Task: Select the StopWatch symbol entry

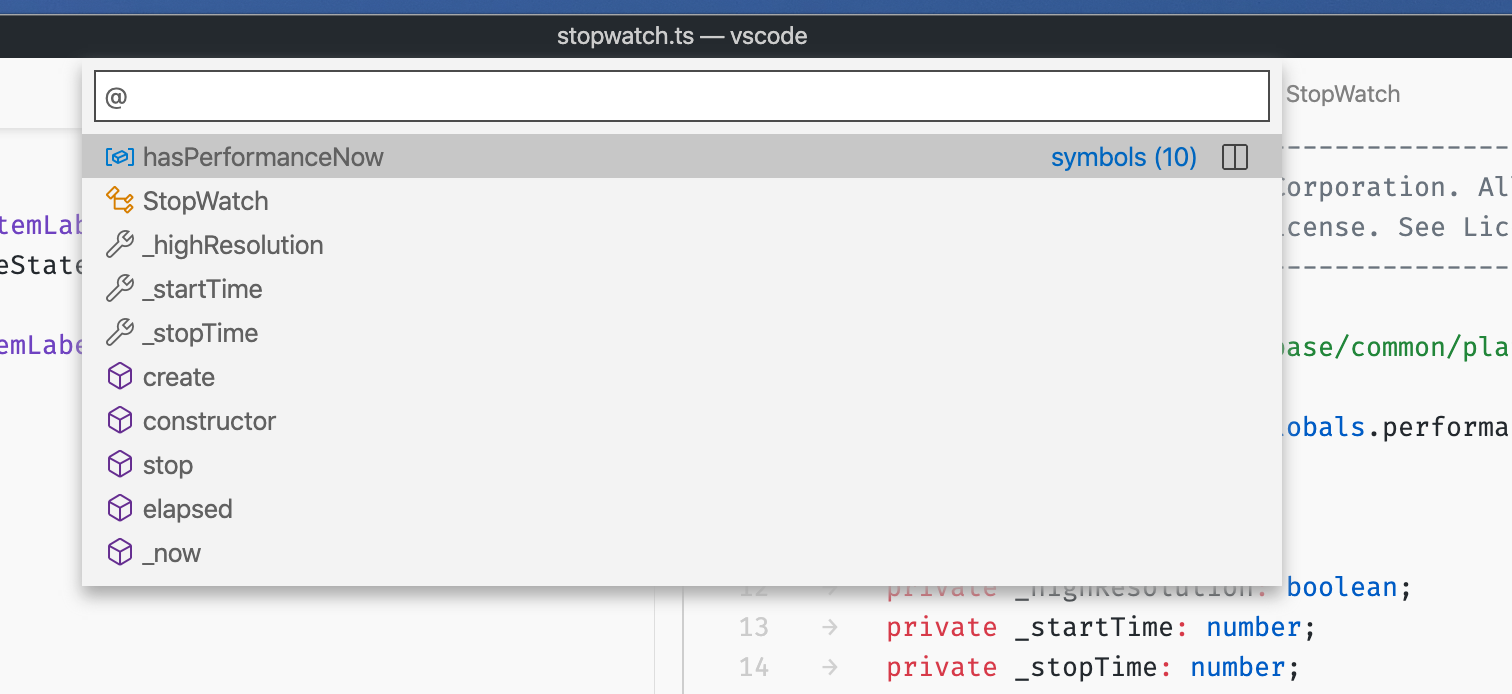Action: [206, 200]
